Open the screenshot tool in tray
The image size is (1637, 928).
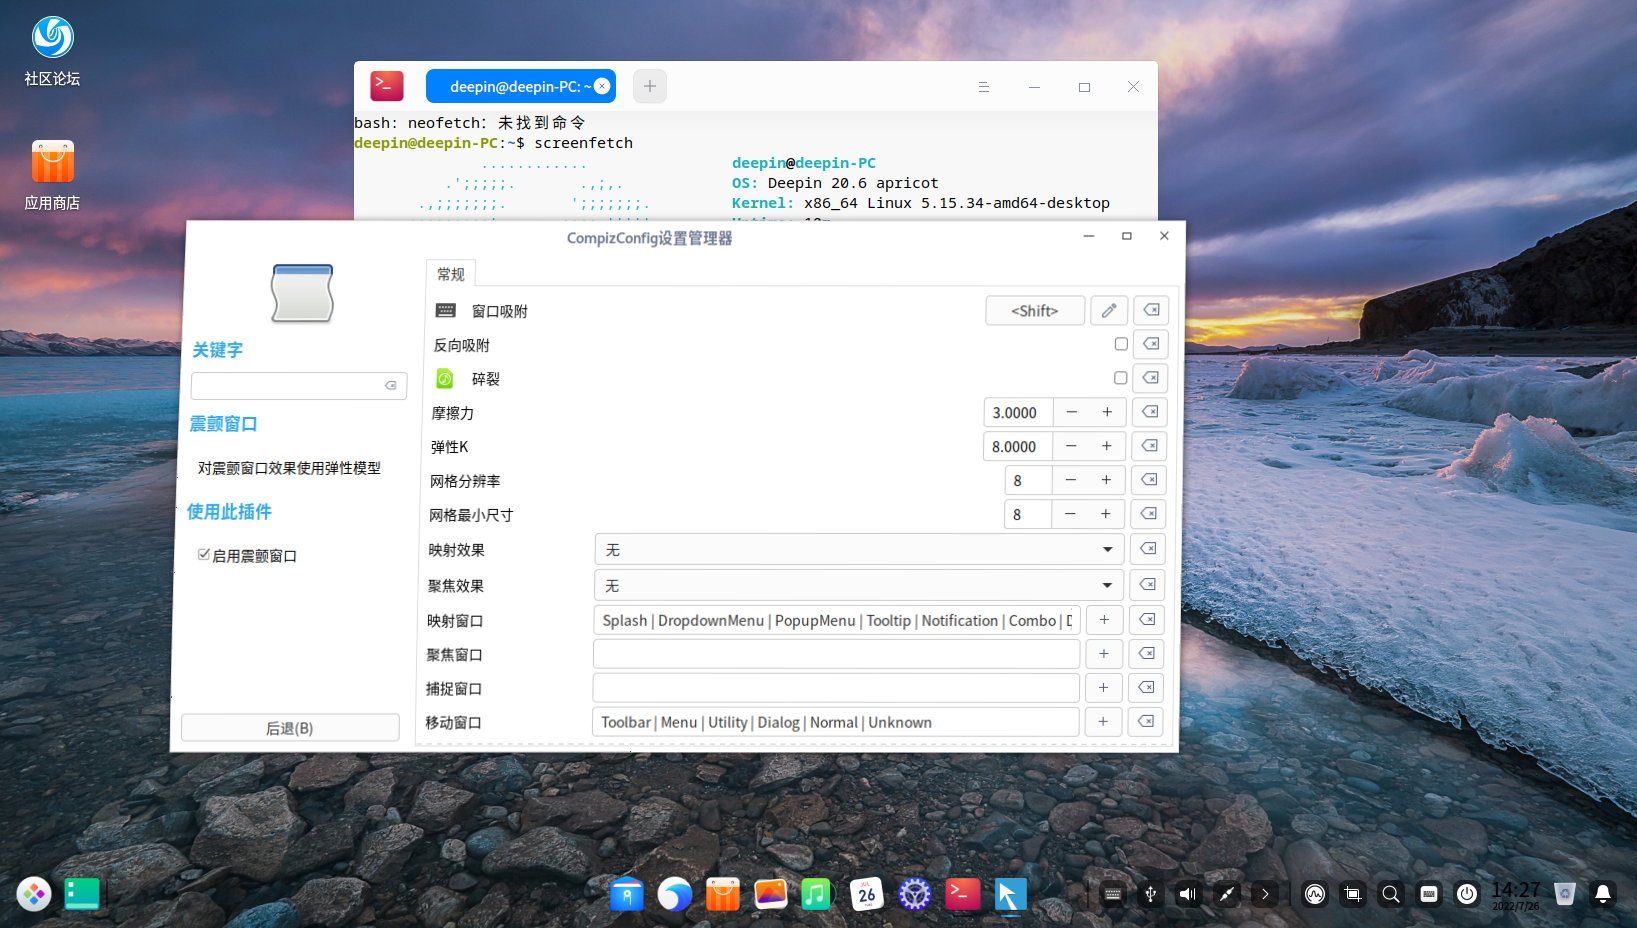1353,894
